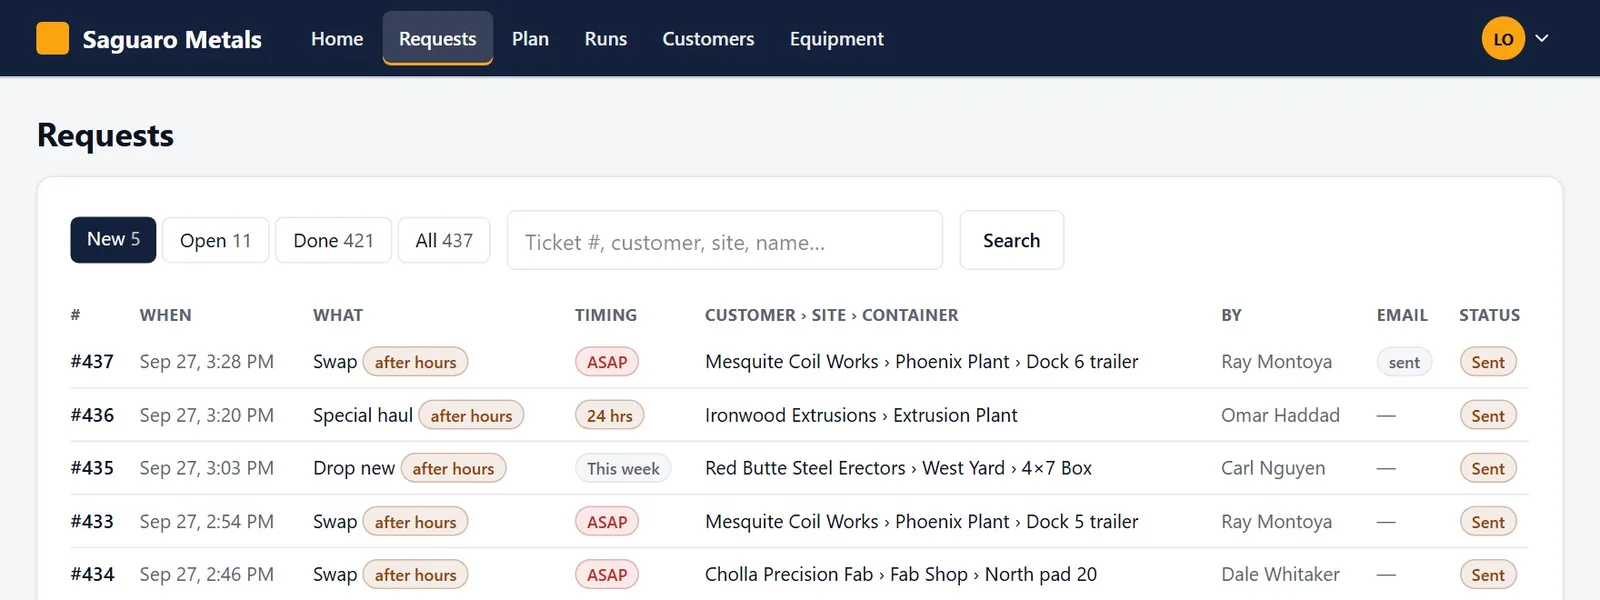The height and width of the screenshot is (600, 1600).
Task: Click the EMAIL column header
Action: coord(1402,315)
